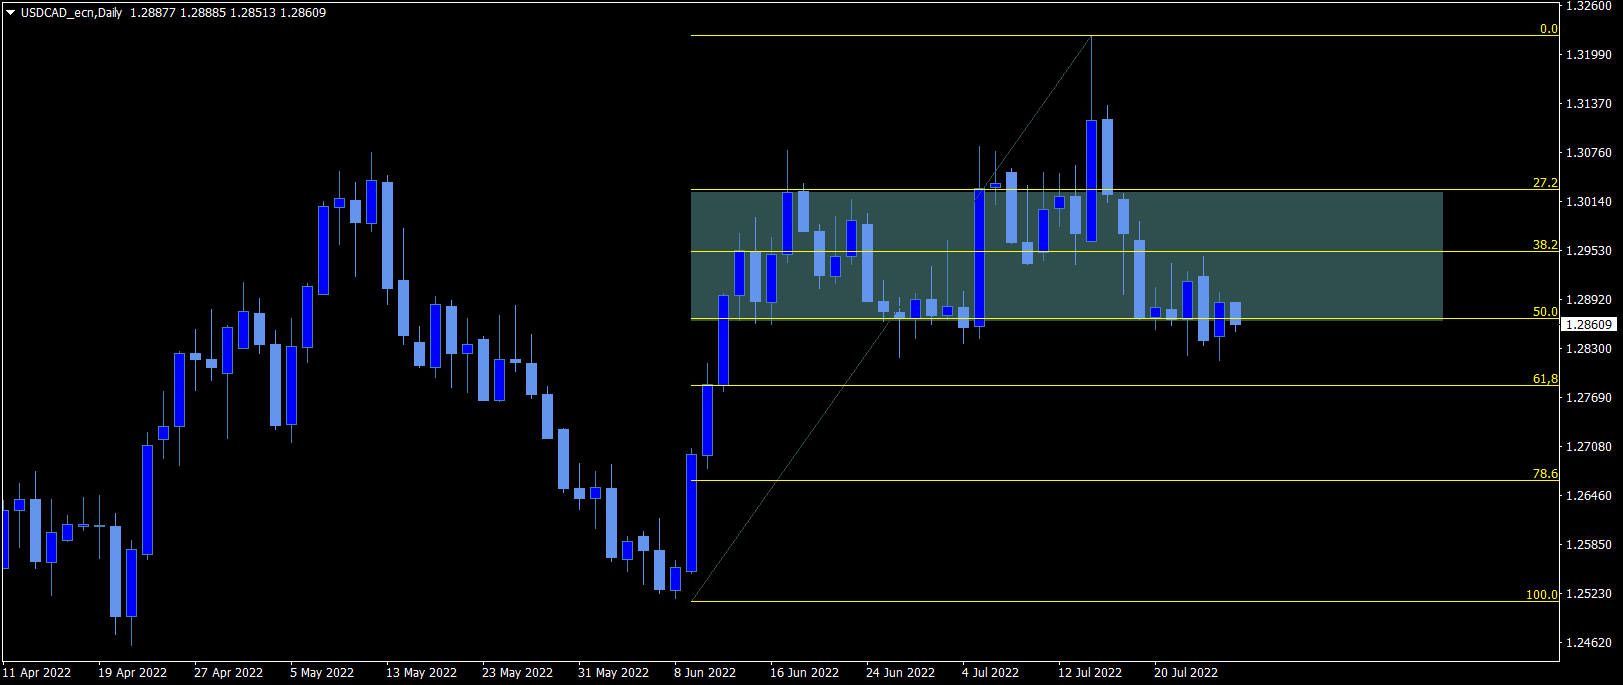1623x685 pixels.
Task: Click the low value 1.28513 in header
Action: coord(253,13)
